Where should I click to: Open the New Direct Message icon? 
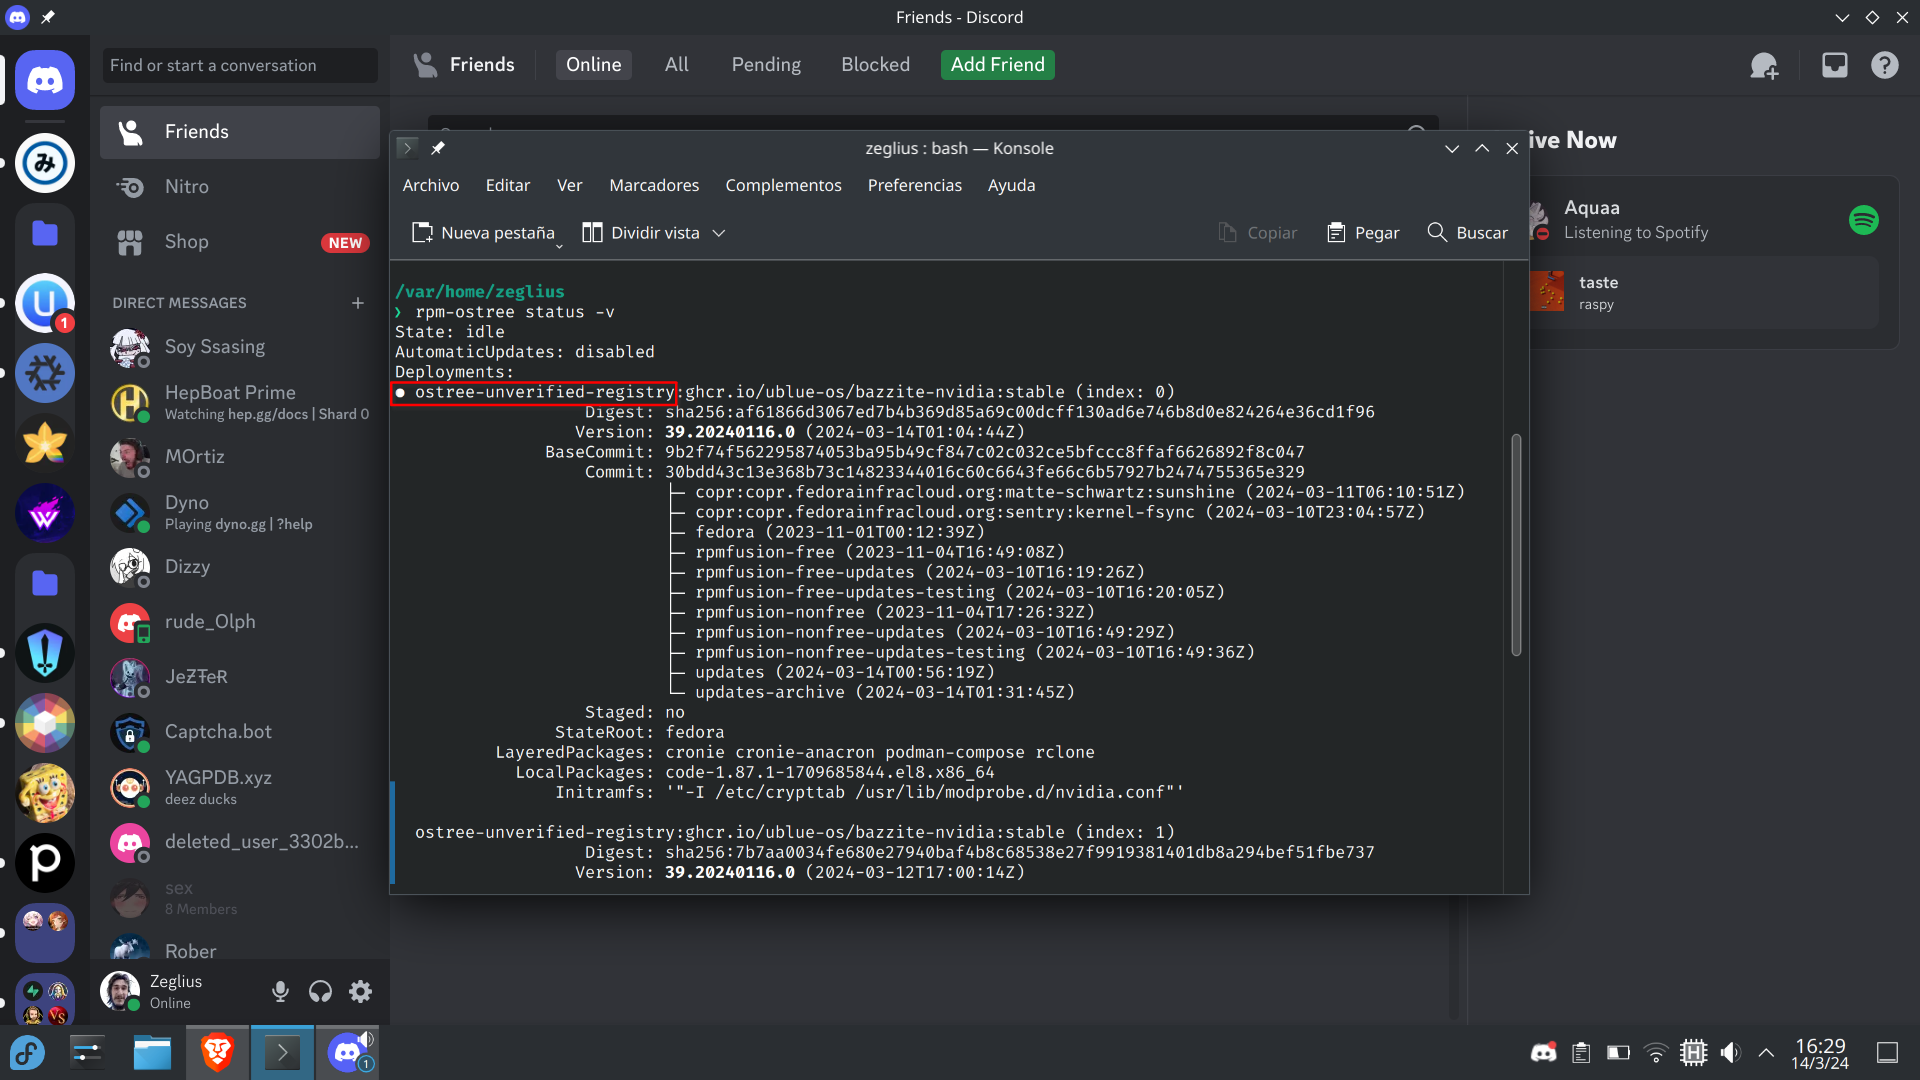pyautogui.click(x=1764, y=65)
